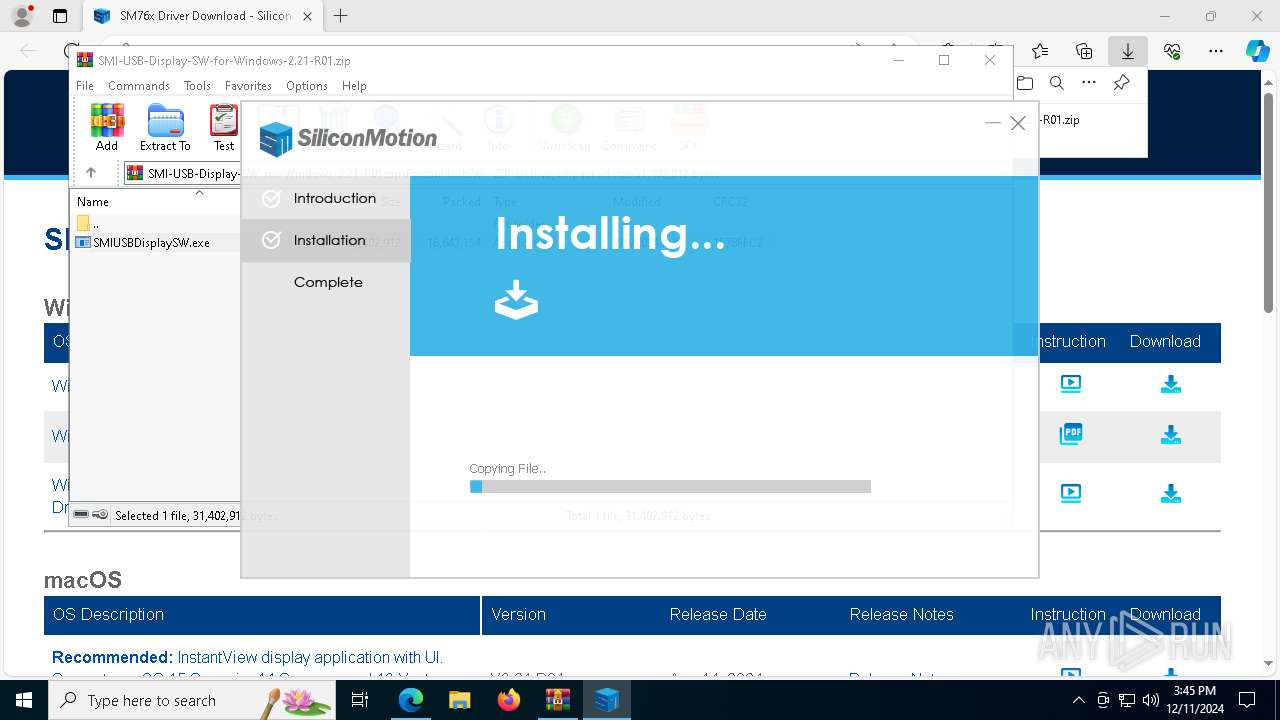Click the Edge back arrow
This screenshot has height=720, width=1280.
[28, 51]
